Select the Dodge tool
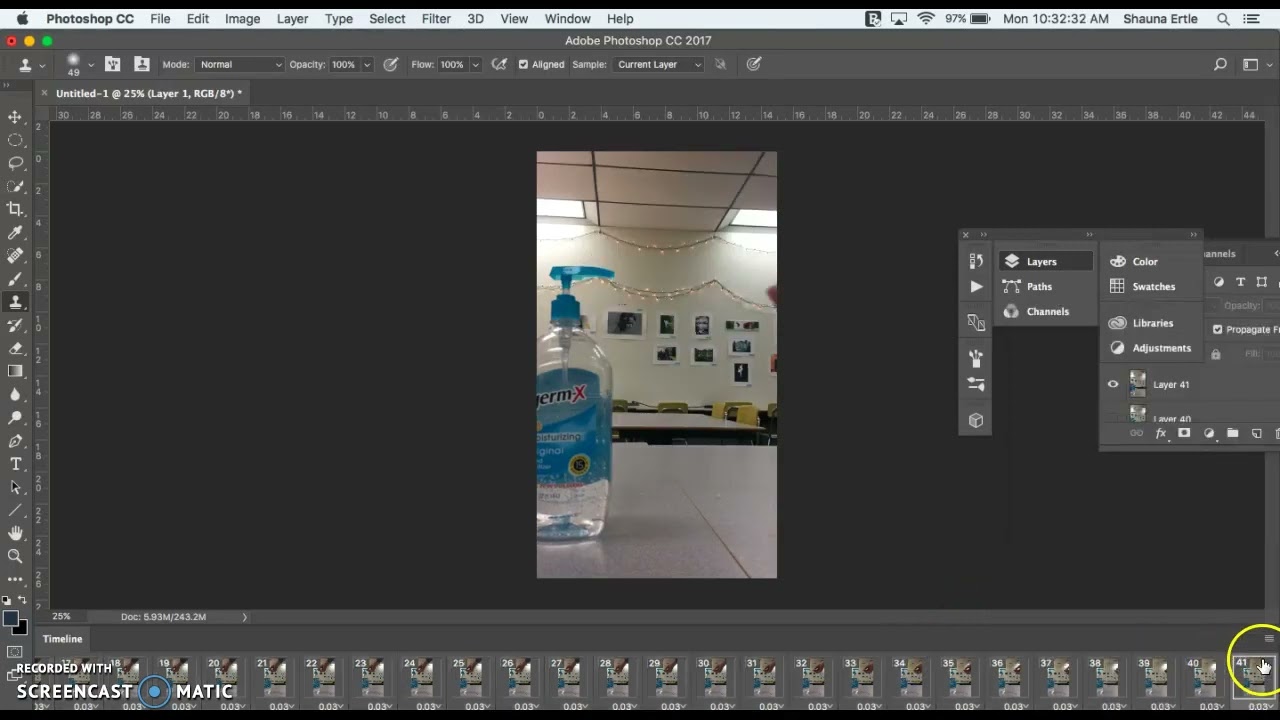Viewport: 1280px width, 720px height. coord(15,417)
